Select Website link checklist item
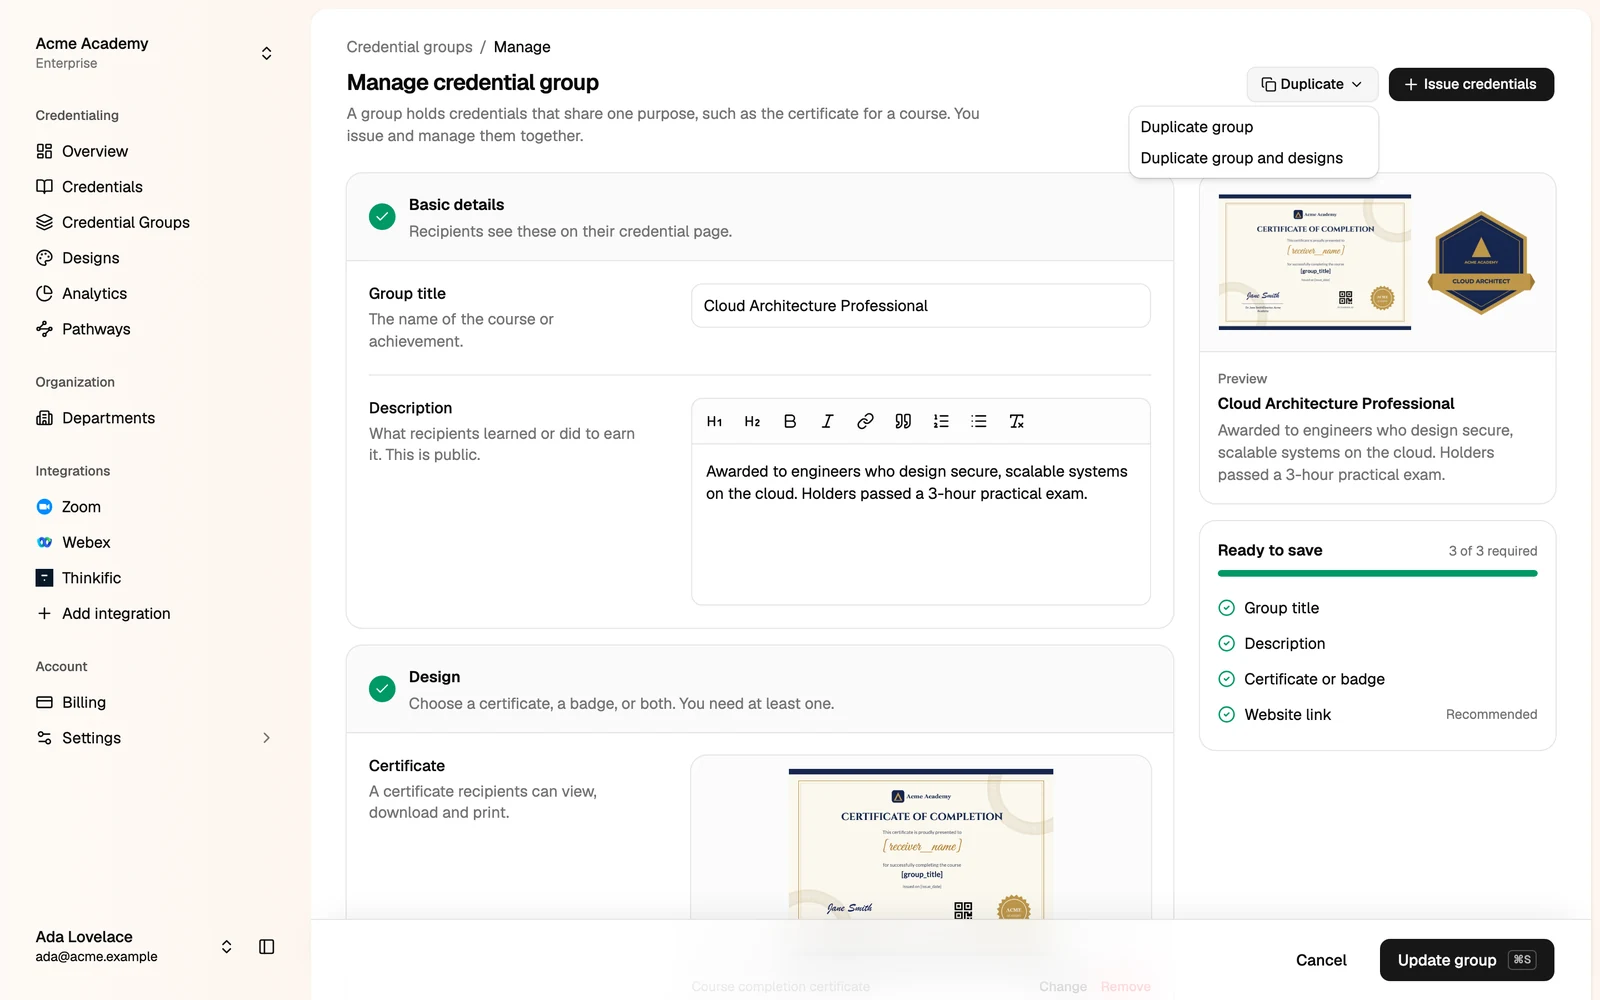The width and height of the screenshot is (1600, 1000). coord(1378,715)
